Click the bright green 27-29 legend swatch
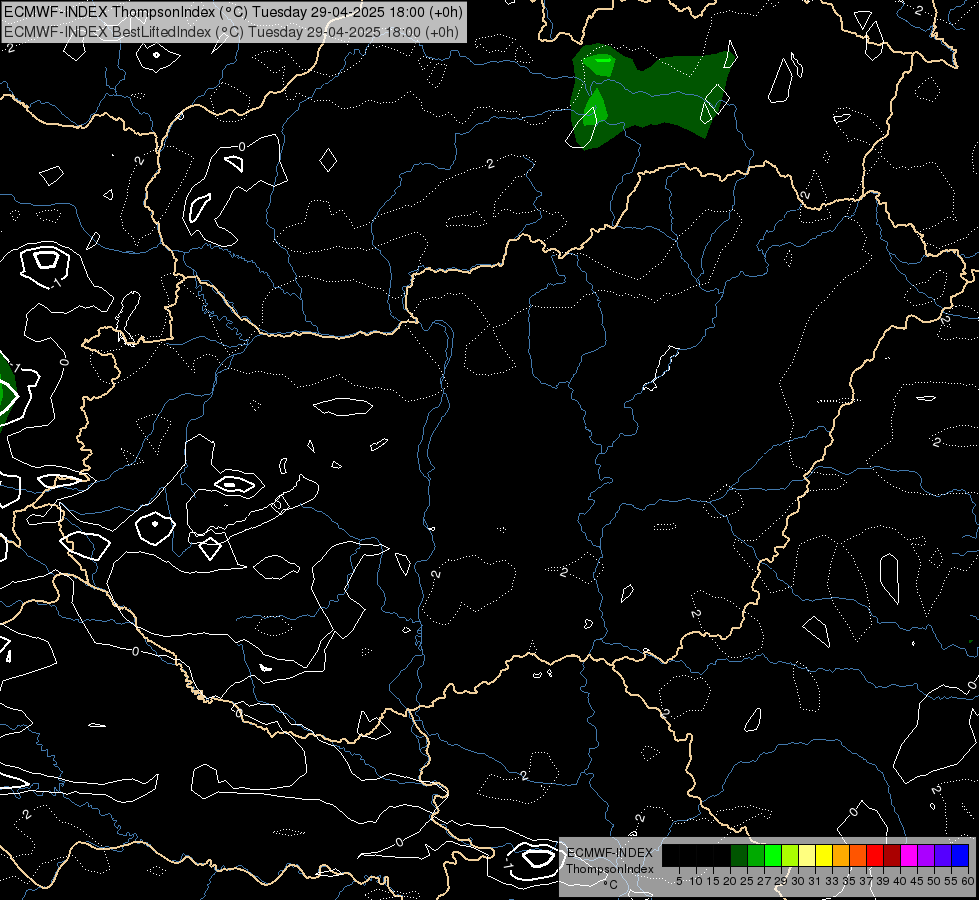Screen dimensions: 979x900 pos(773,856)
